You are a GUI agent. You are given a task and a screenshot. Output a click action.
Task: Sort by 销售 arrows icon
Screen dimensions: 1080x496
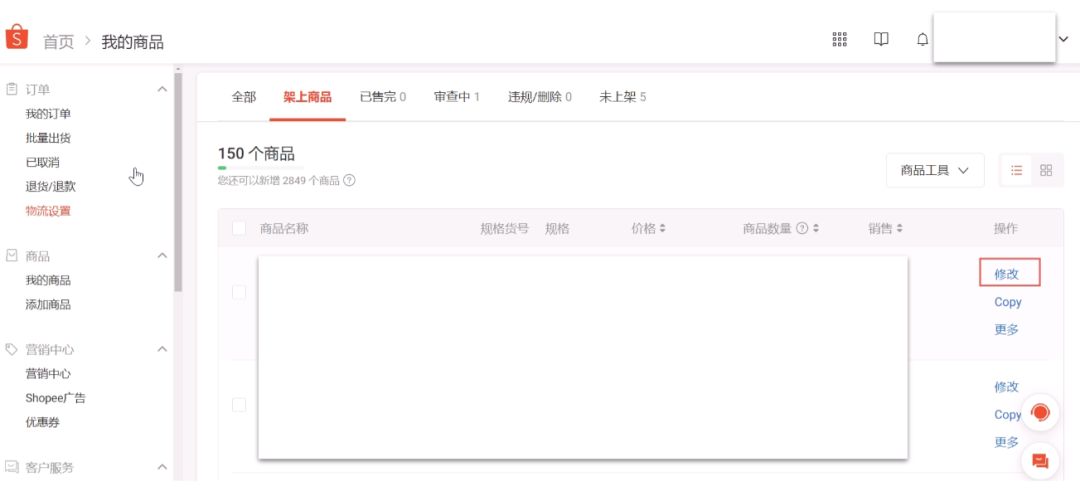tap(900, 229)
